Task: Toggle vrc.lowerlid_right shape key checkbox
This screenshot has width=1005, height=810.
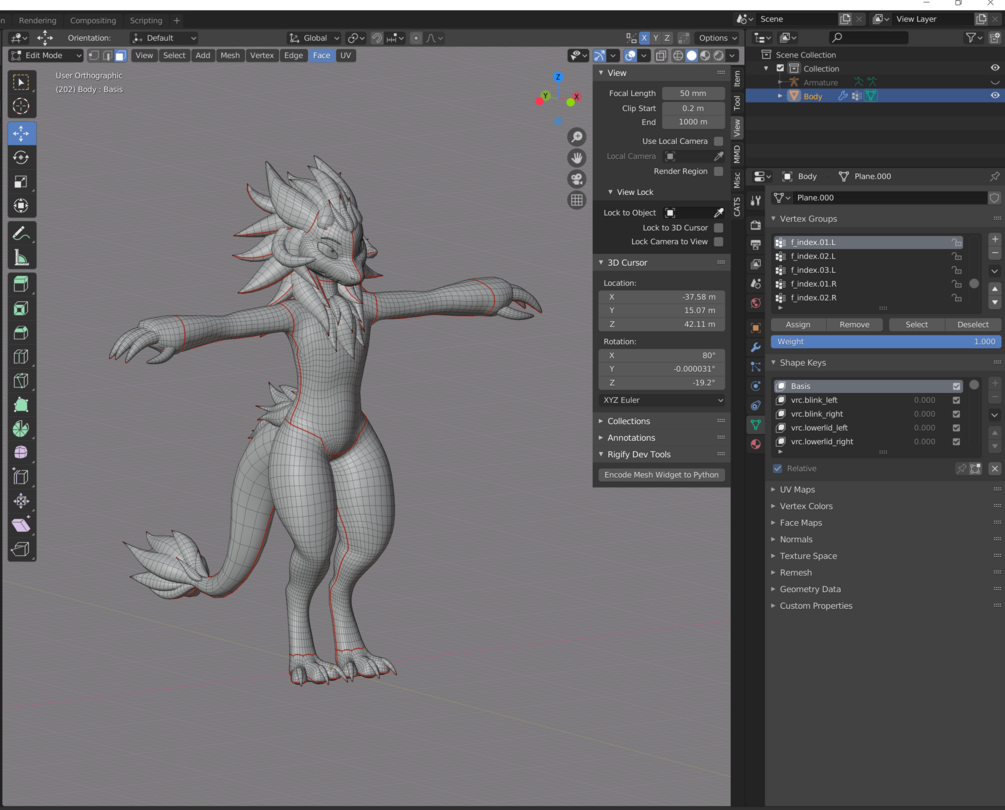Action: click(x=956, y=442)
